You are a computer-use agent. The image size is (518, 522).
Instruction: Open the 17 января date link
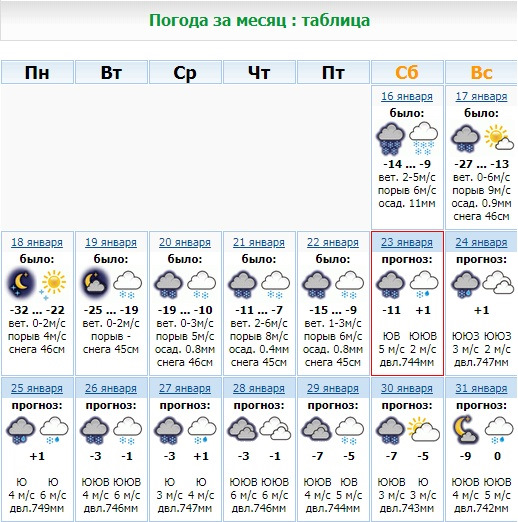(x=481, y=96)
